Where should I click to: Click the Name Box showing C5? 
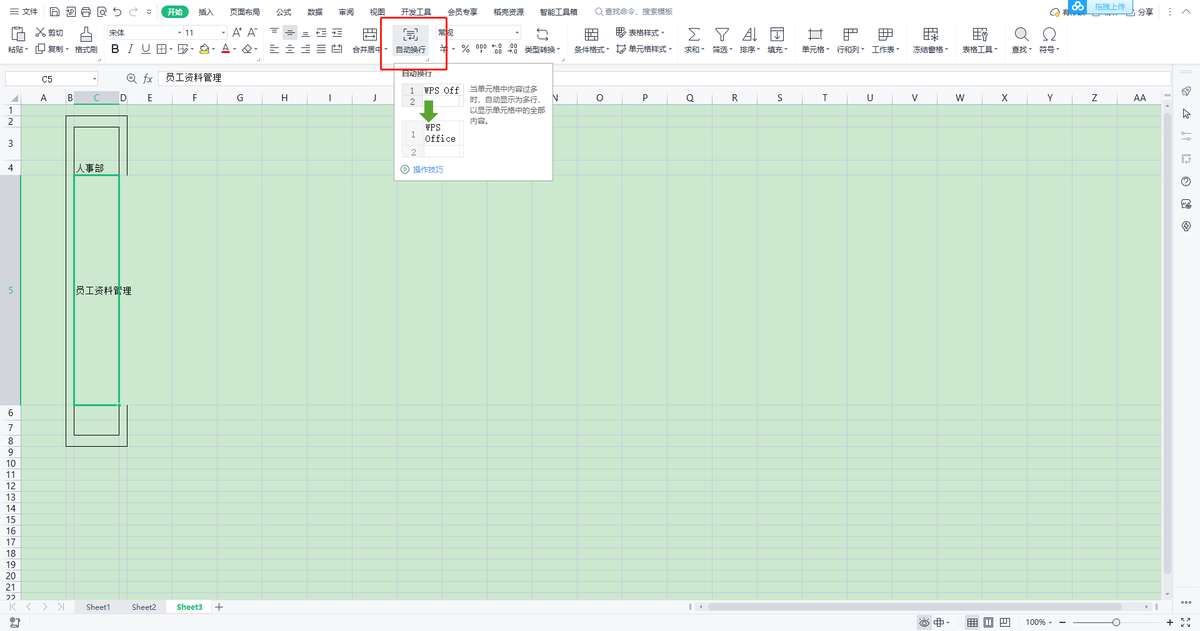point(48,78)
